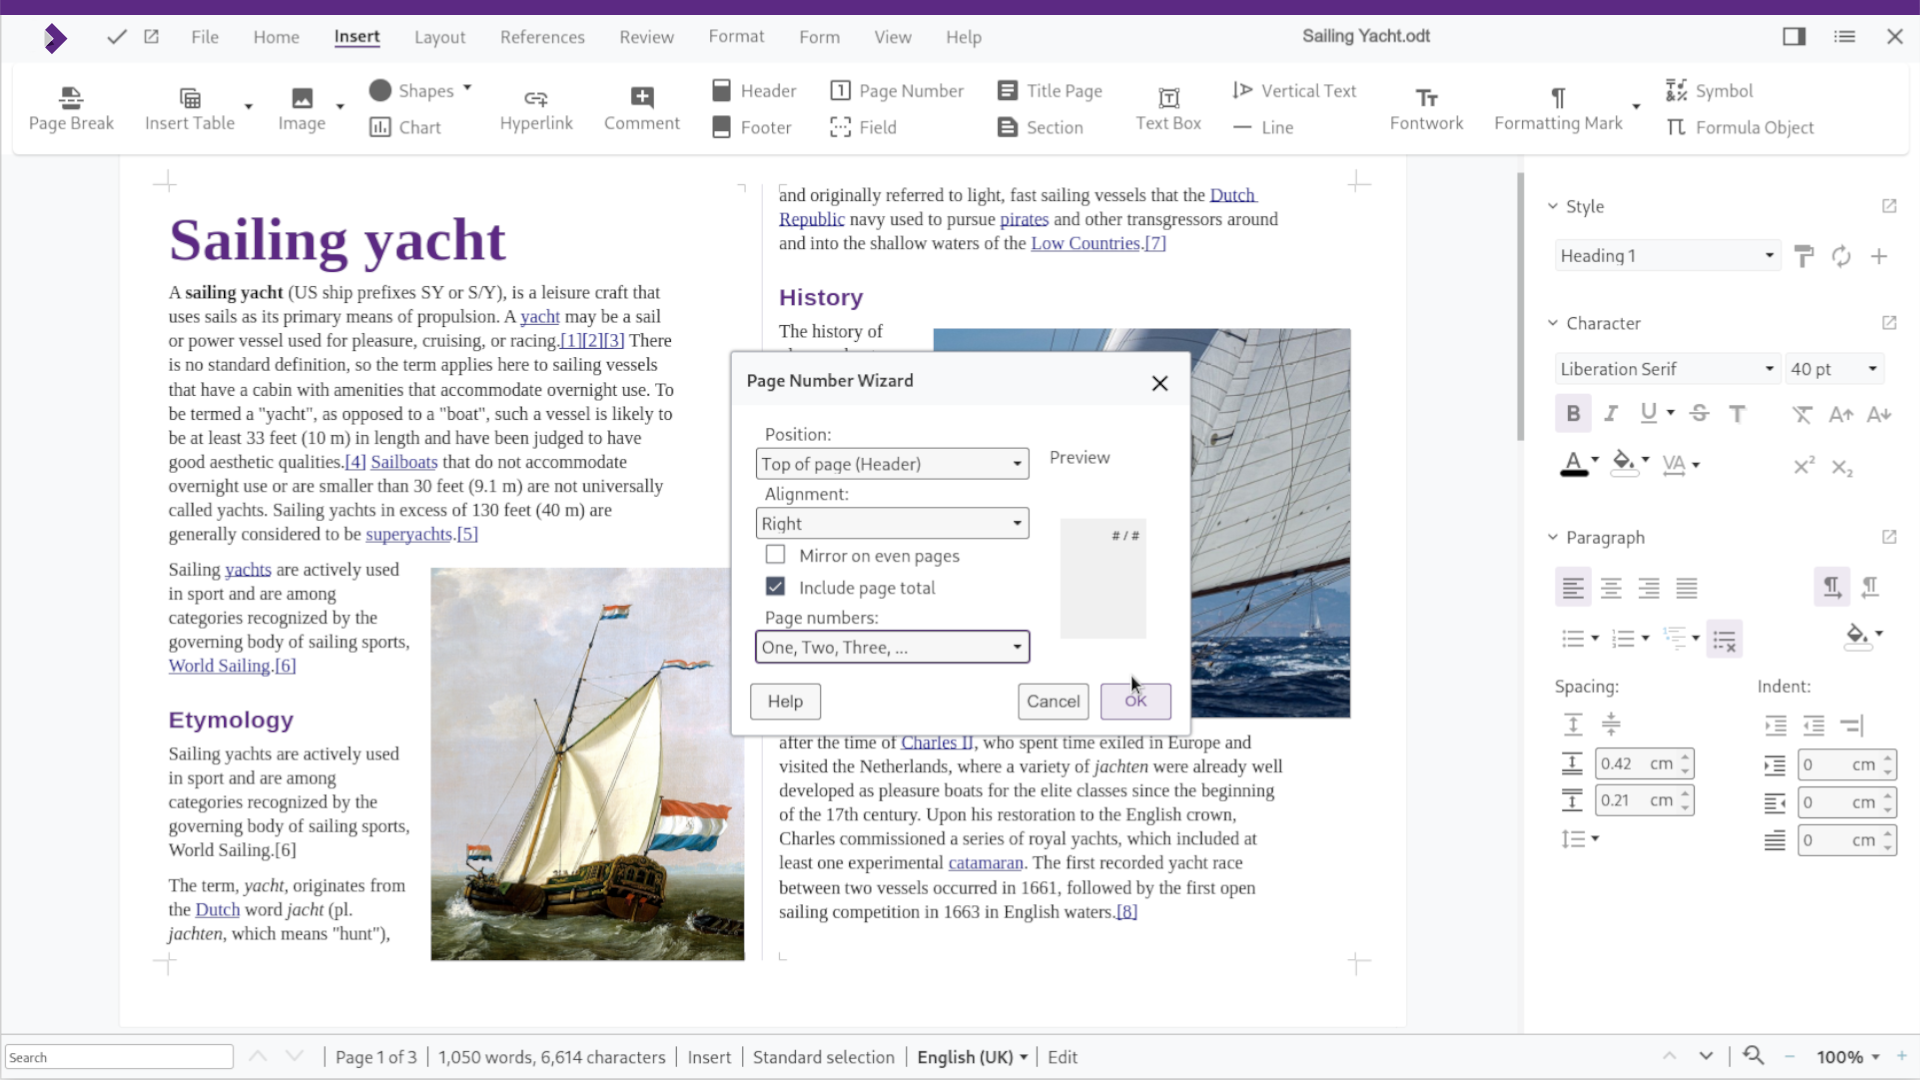Click the clone formatting paintbrush in Style panel

click(1804, 256)
